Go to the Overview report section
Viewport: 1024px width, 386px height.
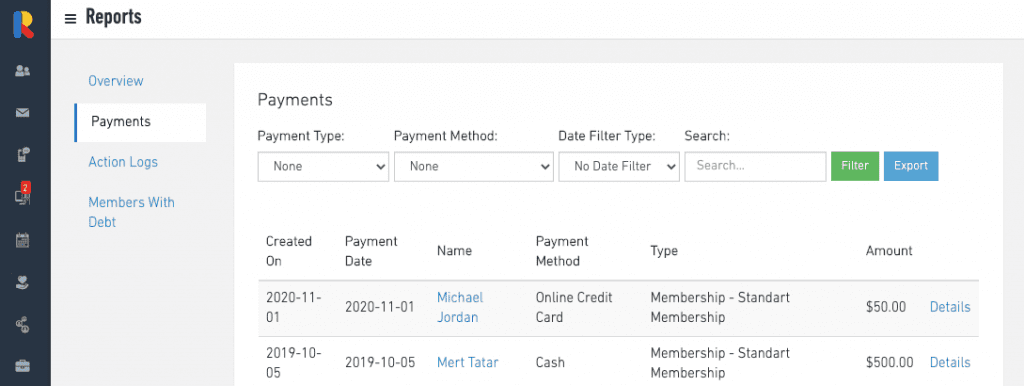coord(116,81)
